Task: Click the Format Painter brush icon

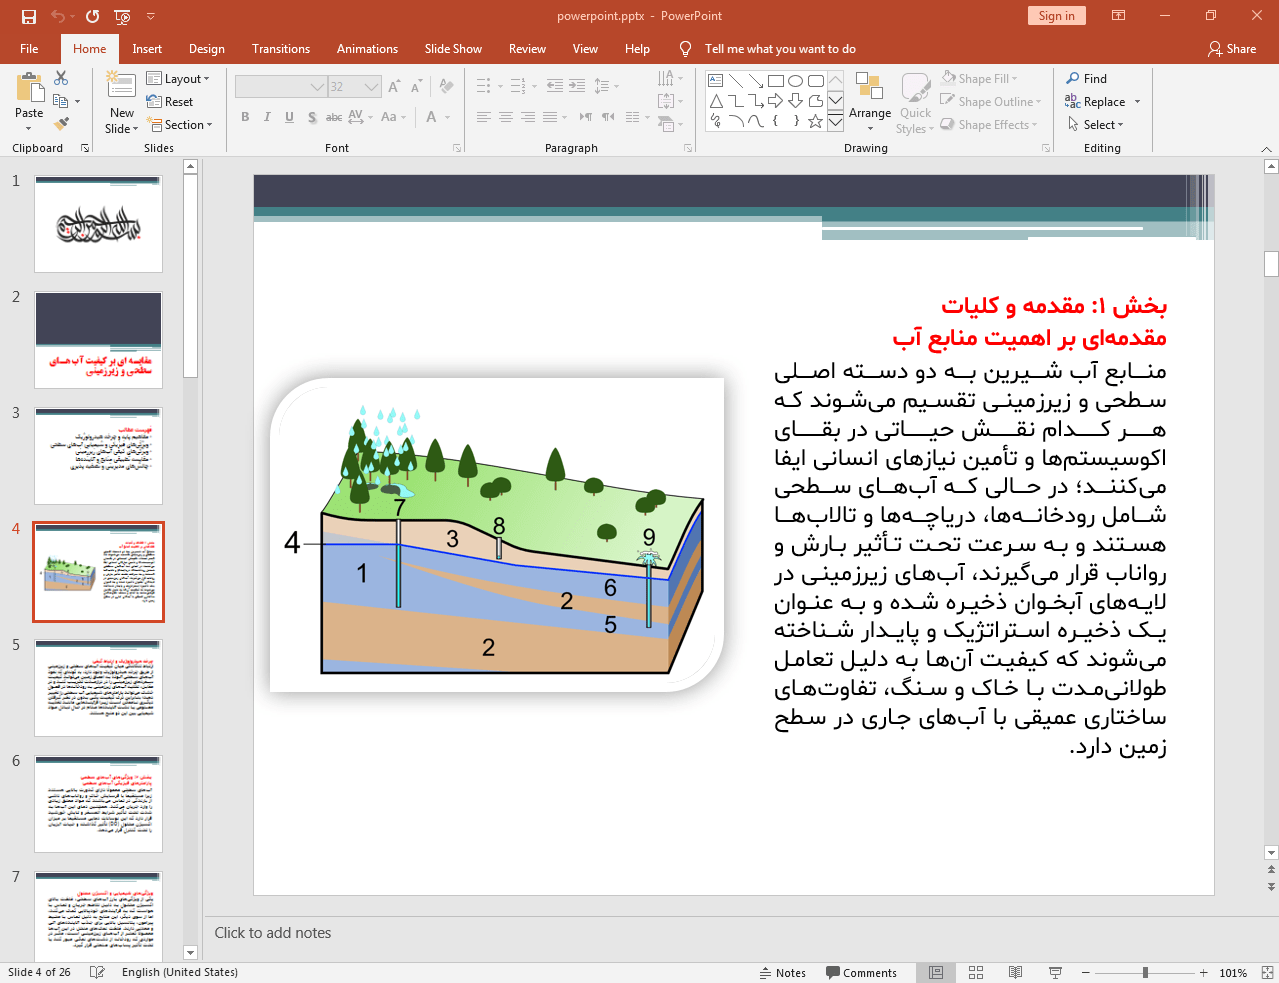Action: click(61, 124)
